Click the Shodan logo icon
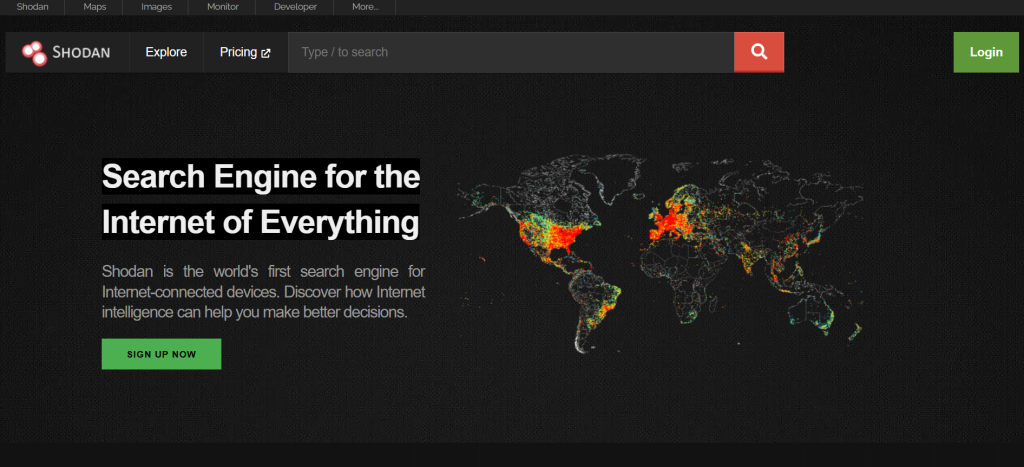Viewport: 1024px width, 467px height. point(34,53)
